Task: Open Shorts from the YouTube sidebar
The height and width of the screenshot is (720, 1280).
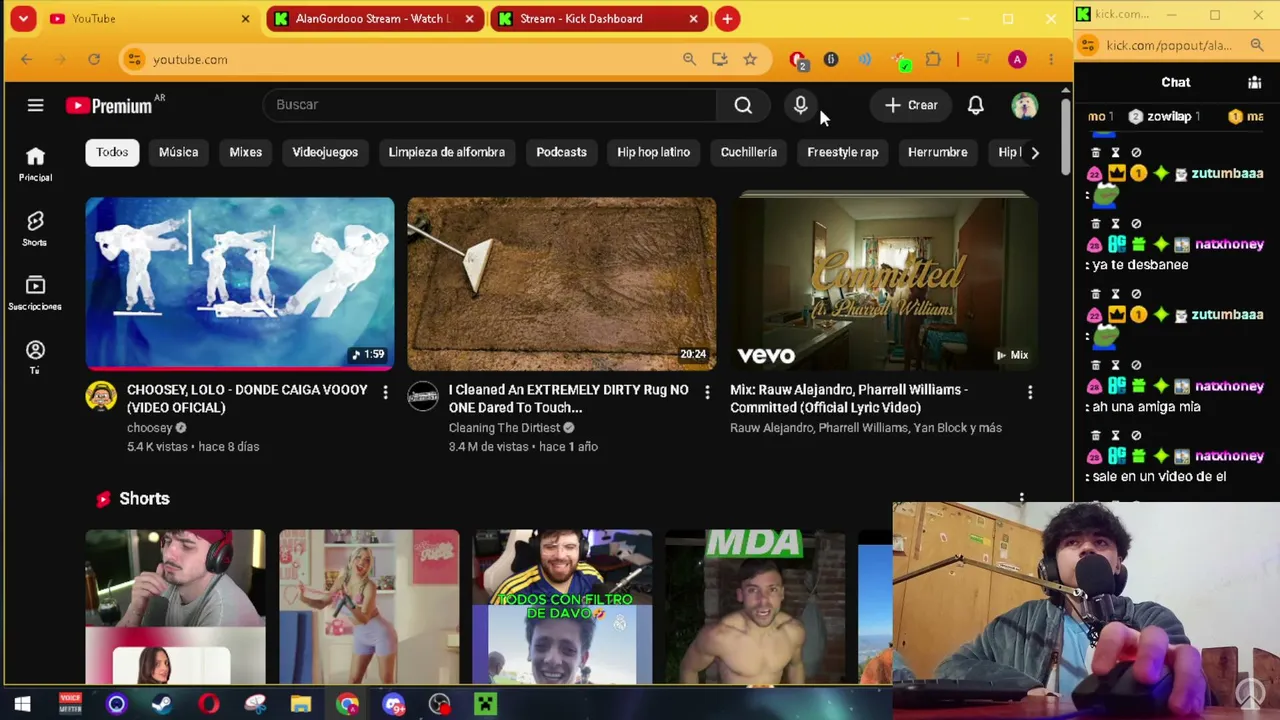Action: (x=35, y=229)
